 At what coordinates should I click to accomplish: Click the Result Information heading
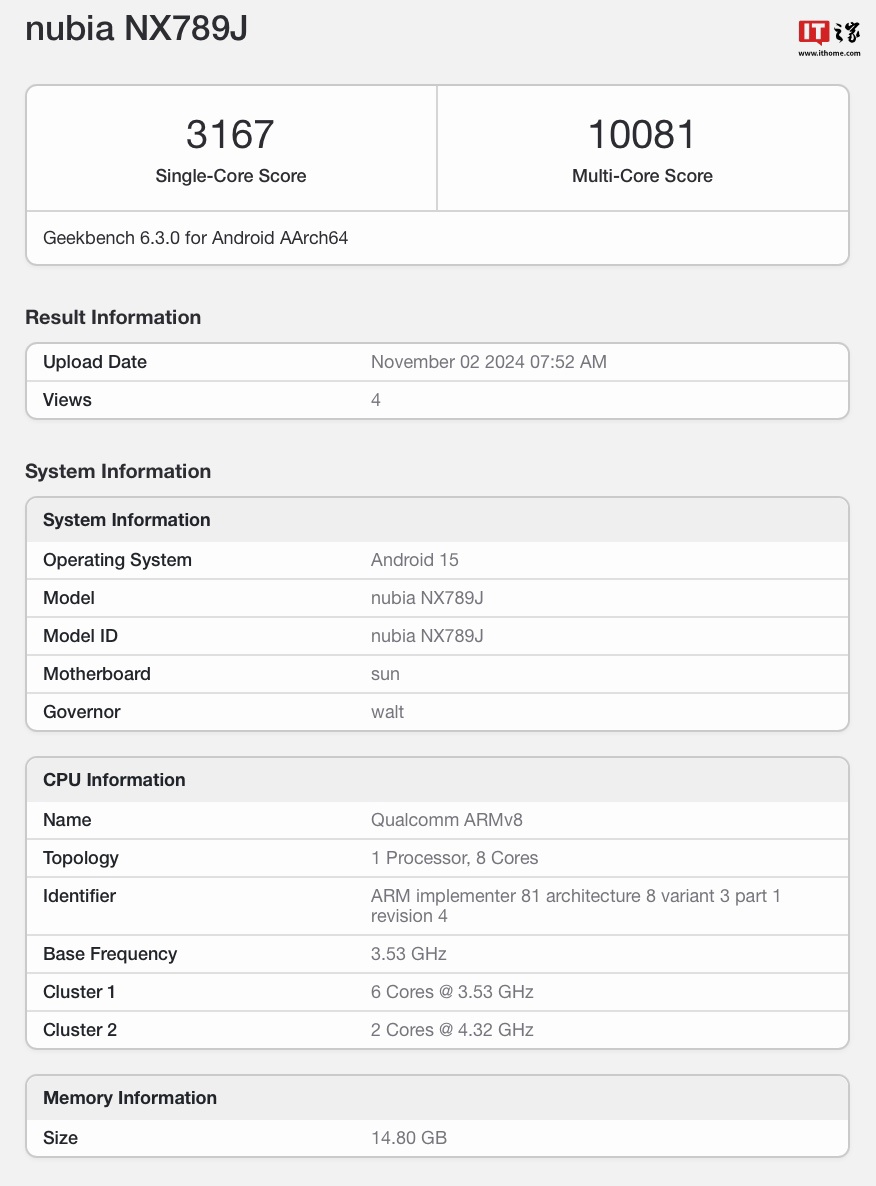(x=113, y=317)
